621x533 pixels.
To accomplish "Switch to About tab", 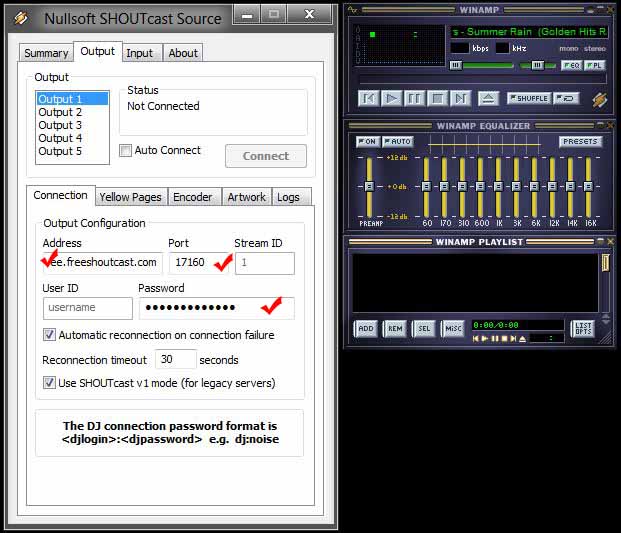I will (x=183, y=53).
